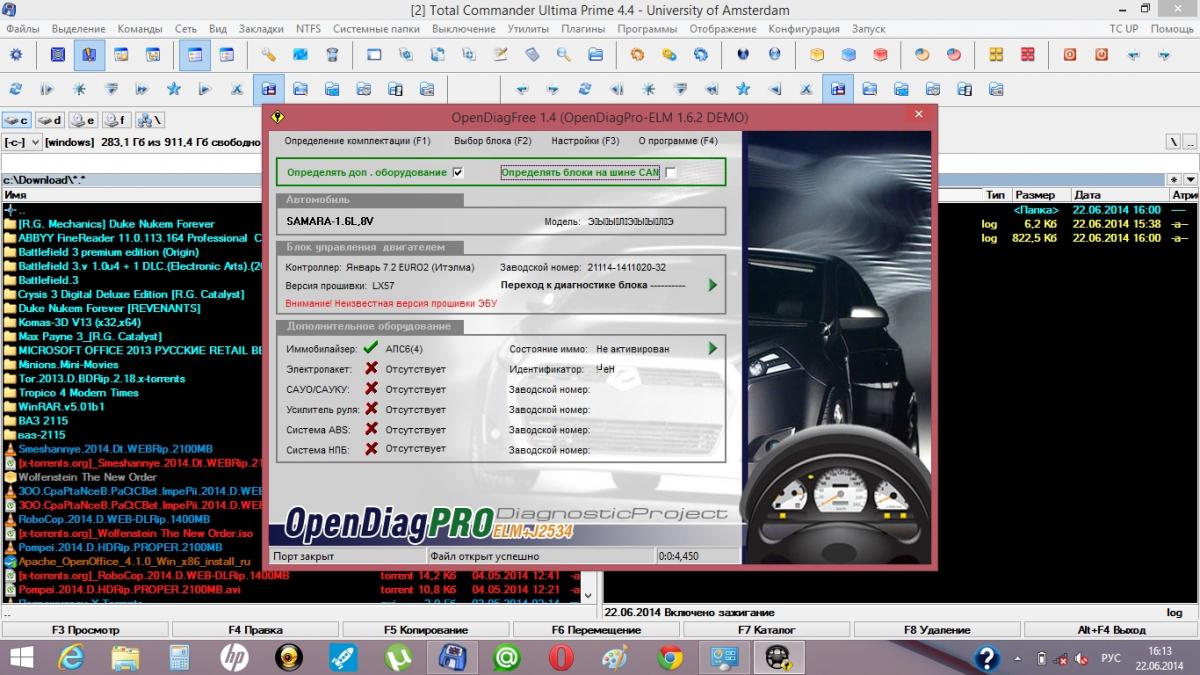Open the Плагины menu
The image size is (1200, 675).
(x=582, y=29)
